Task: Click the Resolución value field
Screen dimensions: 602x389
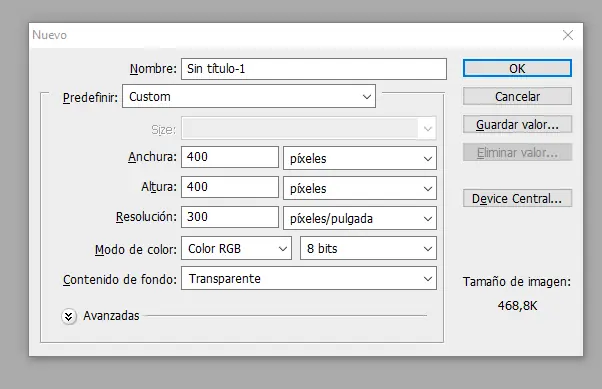Action: tap(230, 217)
